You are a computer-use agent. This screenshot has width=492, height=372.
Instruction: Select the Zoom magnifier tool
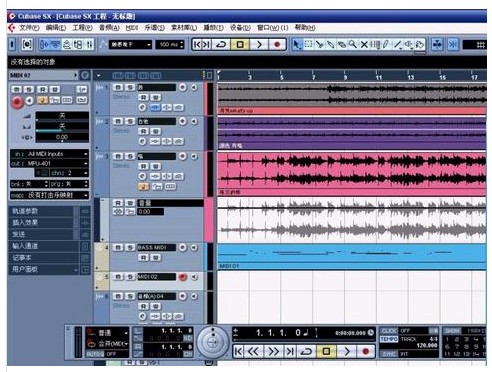point(352,44)
